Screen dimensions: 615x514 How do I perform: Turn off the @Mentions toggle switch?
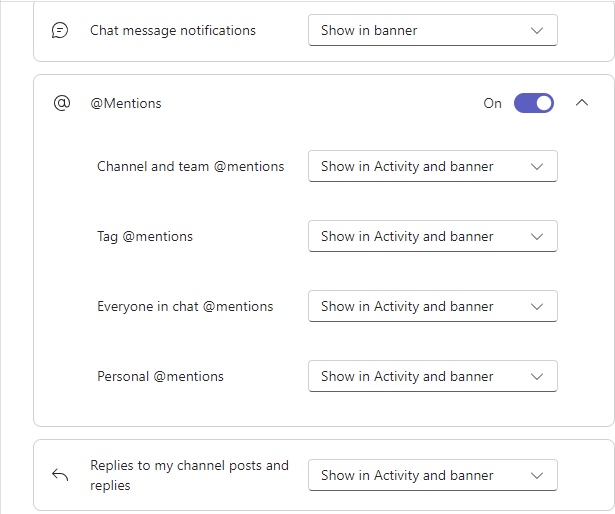(x=534, y=103)
